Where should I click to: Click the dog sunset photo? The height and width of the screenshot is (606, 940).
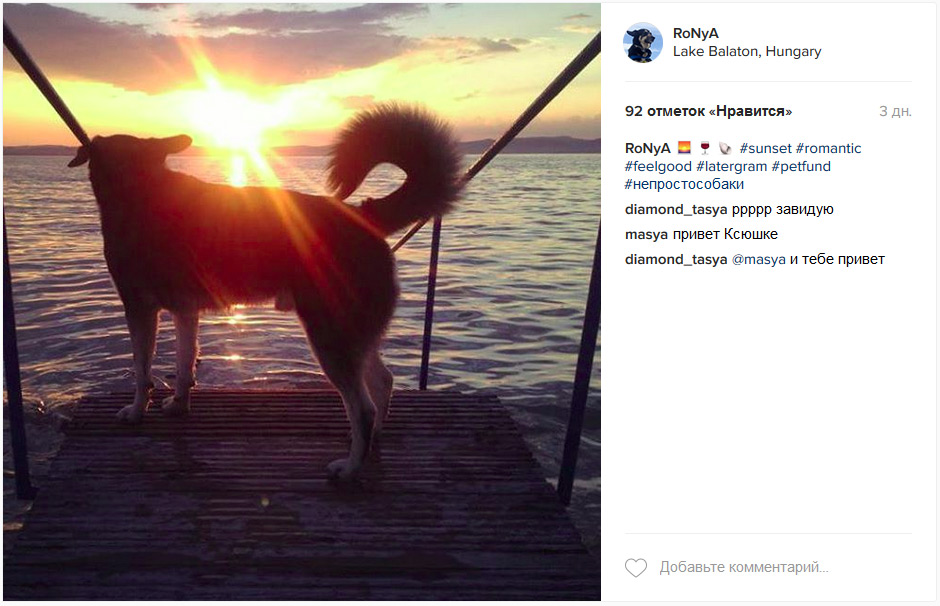point(302,302)
